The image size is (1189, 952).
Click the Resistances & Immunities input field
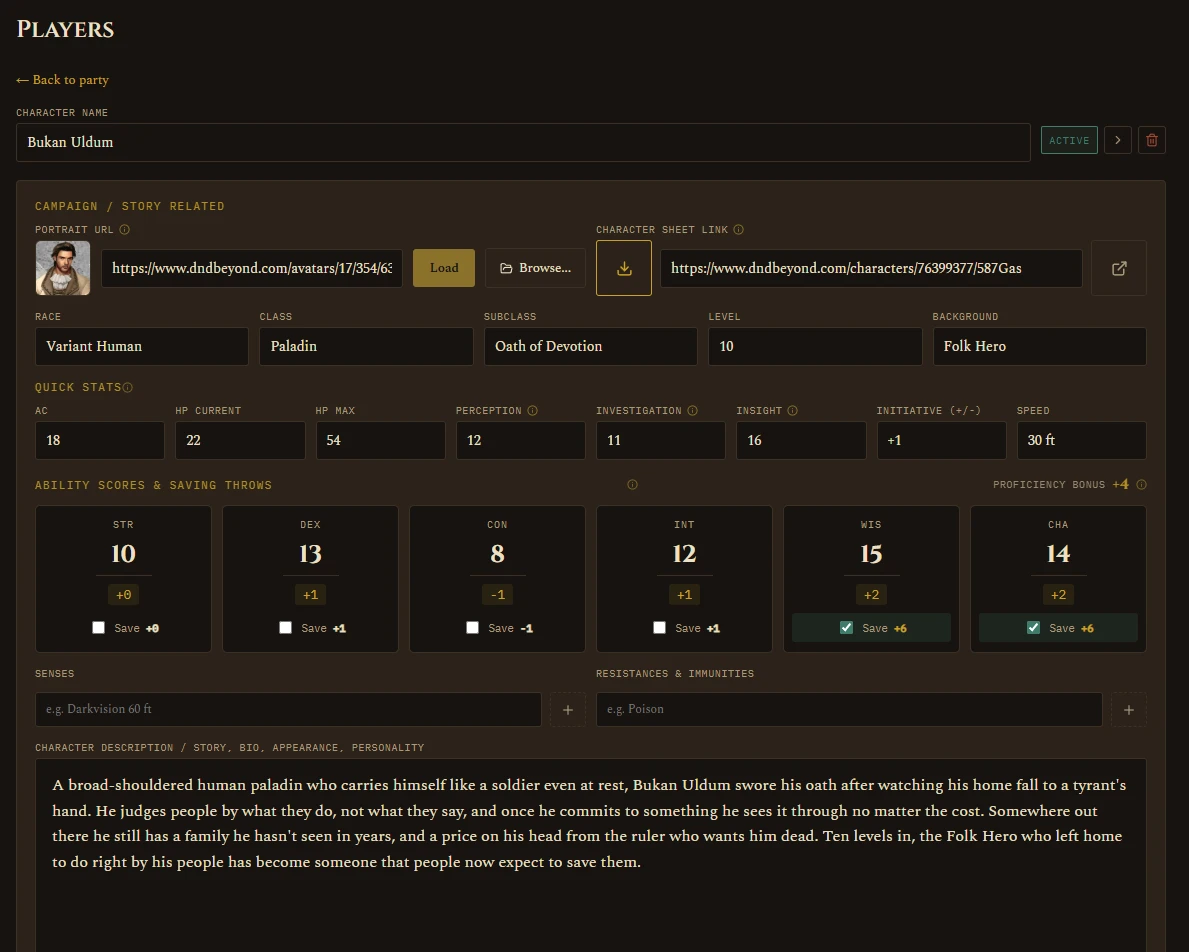point(849,710)
